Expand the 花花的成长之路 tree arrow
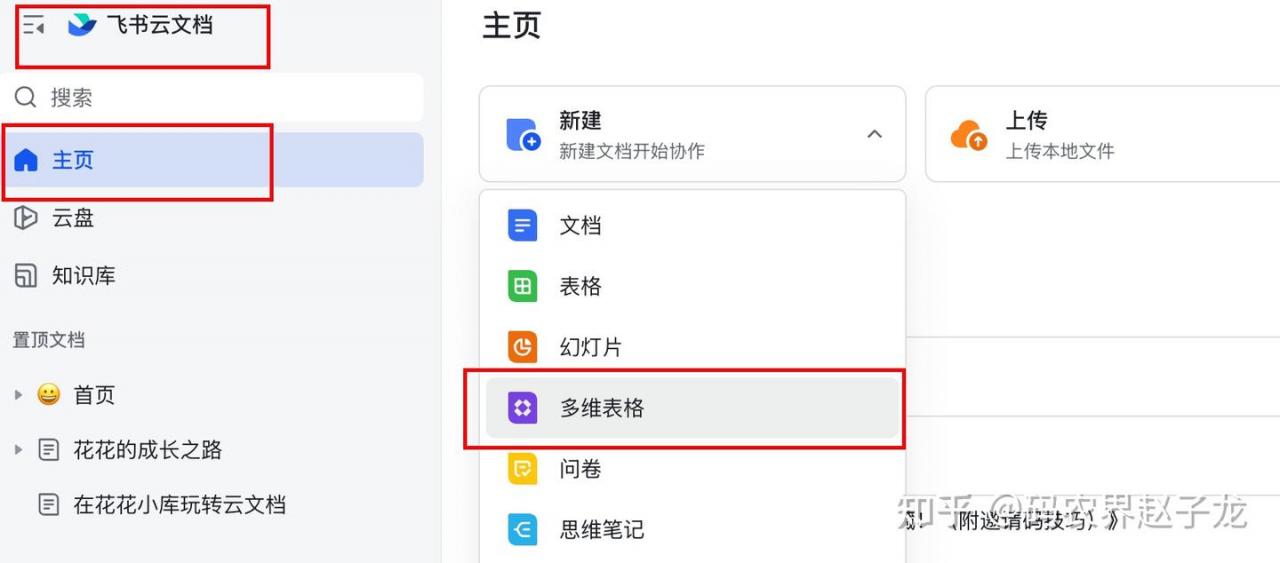 18,450
